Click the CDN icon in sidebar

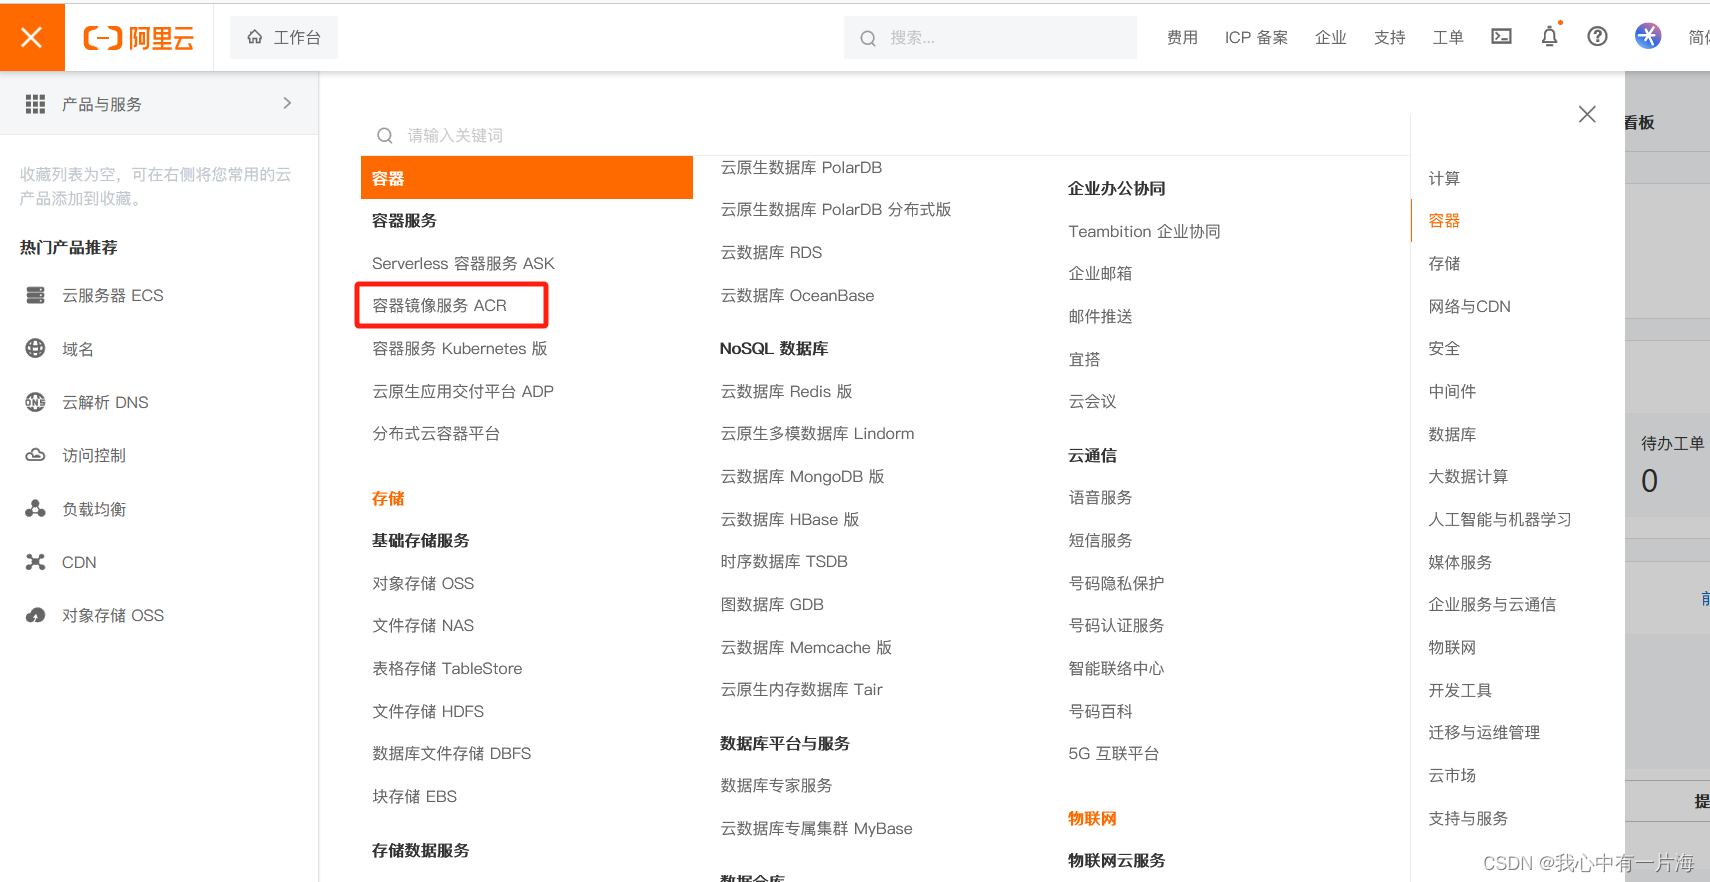[36, 562]
